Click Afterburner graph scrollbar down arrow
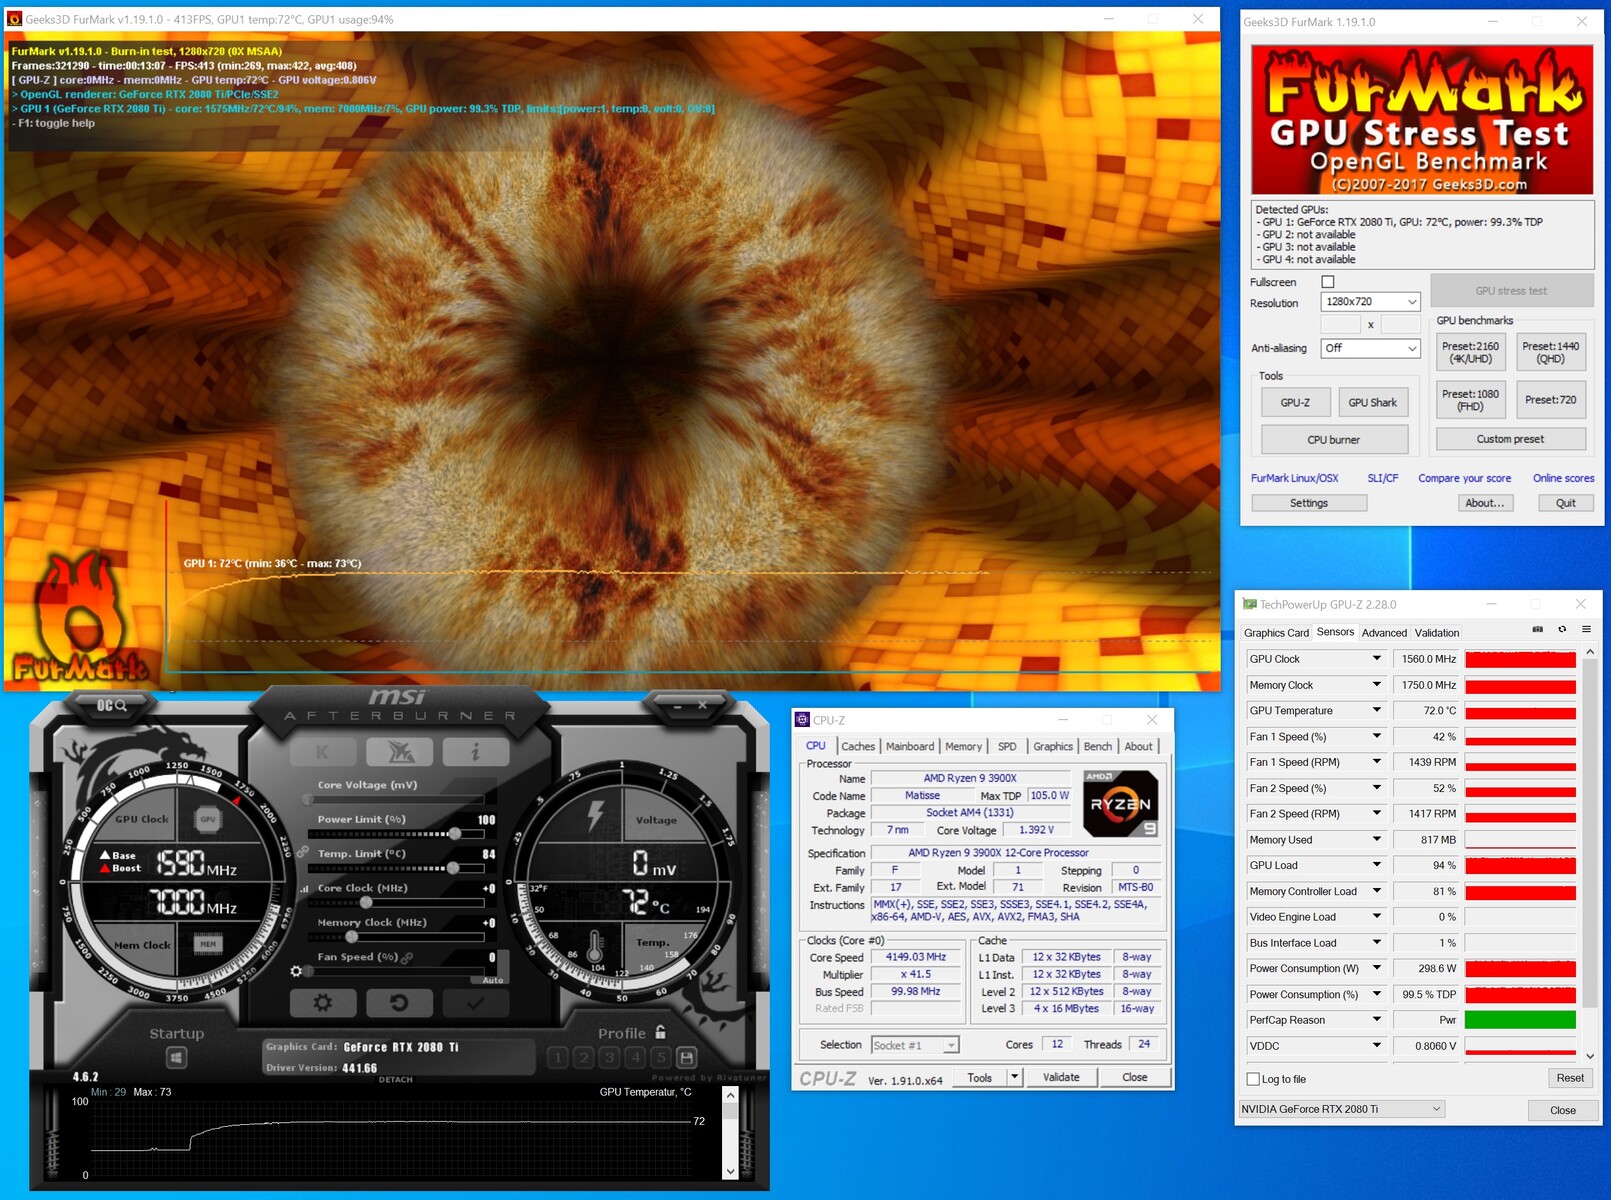 [x=730, y=1171]
